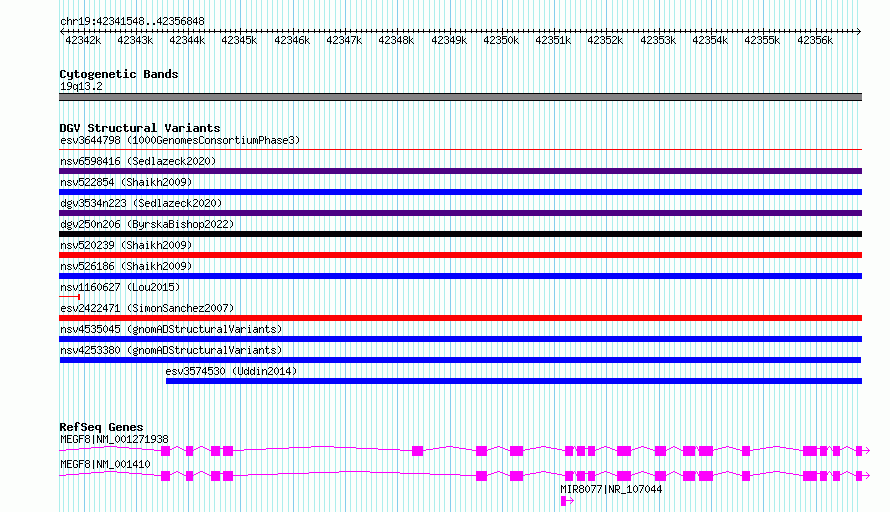
Task: Open the MEGF8|NM_001410 transcript label
Action: pyautogui.click(x=105, y=464)
